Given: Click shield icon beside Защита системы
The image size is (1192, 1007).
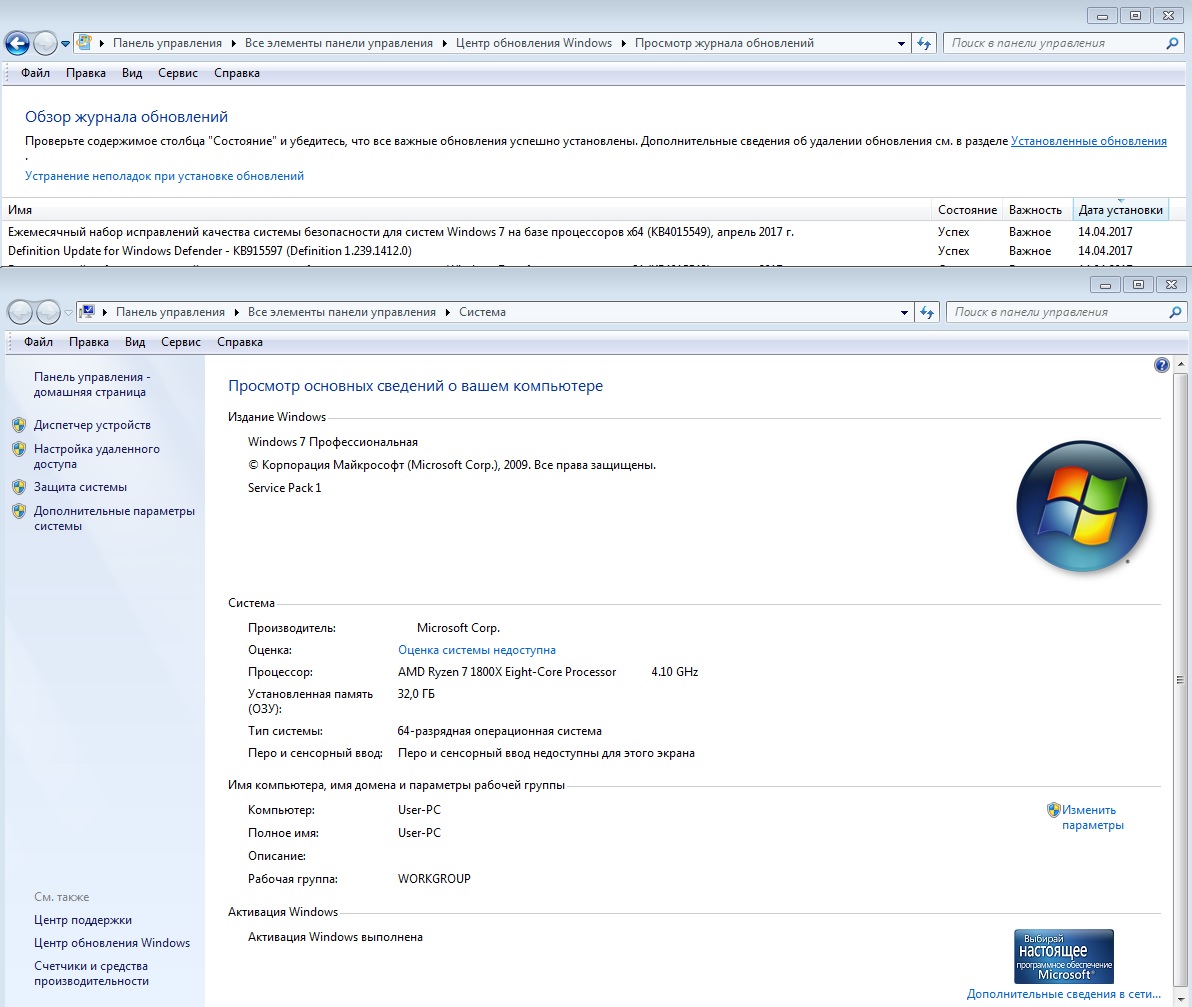Looking at the screenshot, I should pyautogui.click(x=19, y=487).
